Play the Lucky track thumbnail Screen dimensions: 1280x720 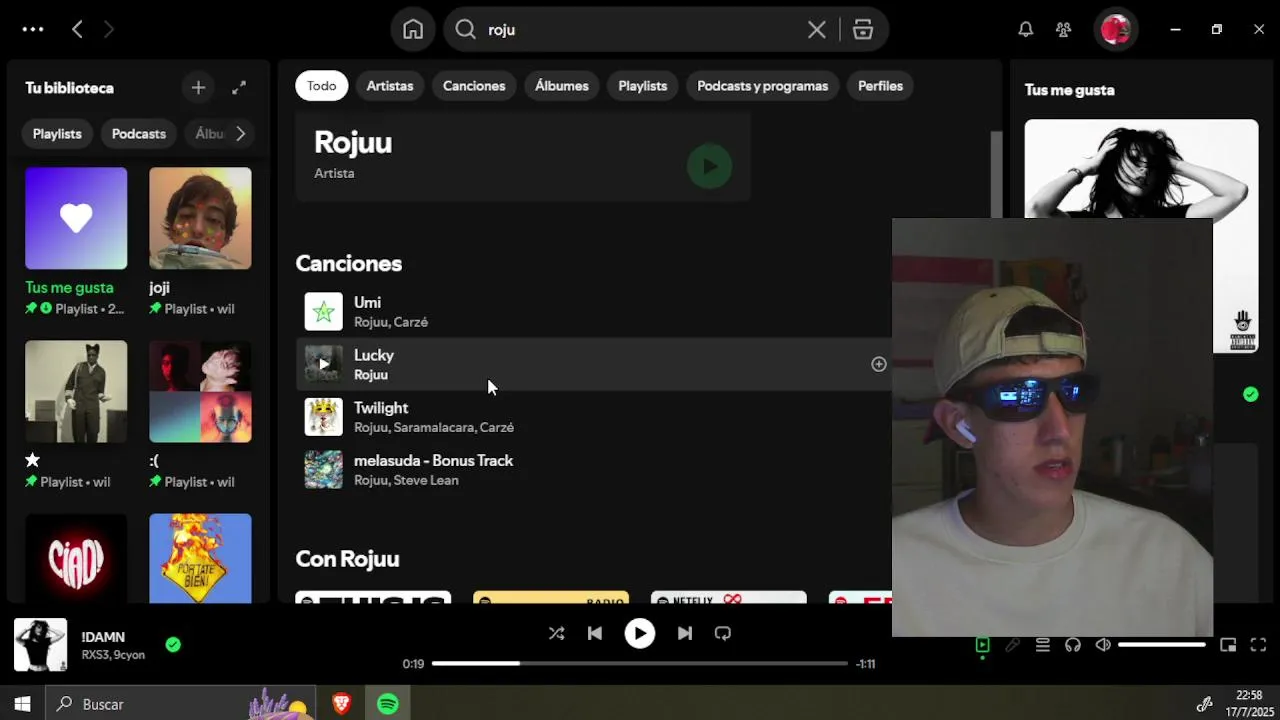pyautogui.click(x=323, y=364)
